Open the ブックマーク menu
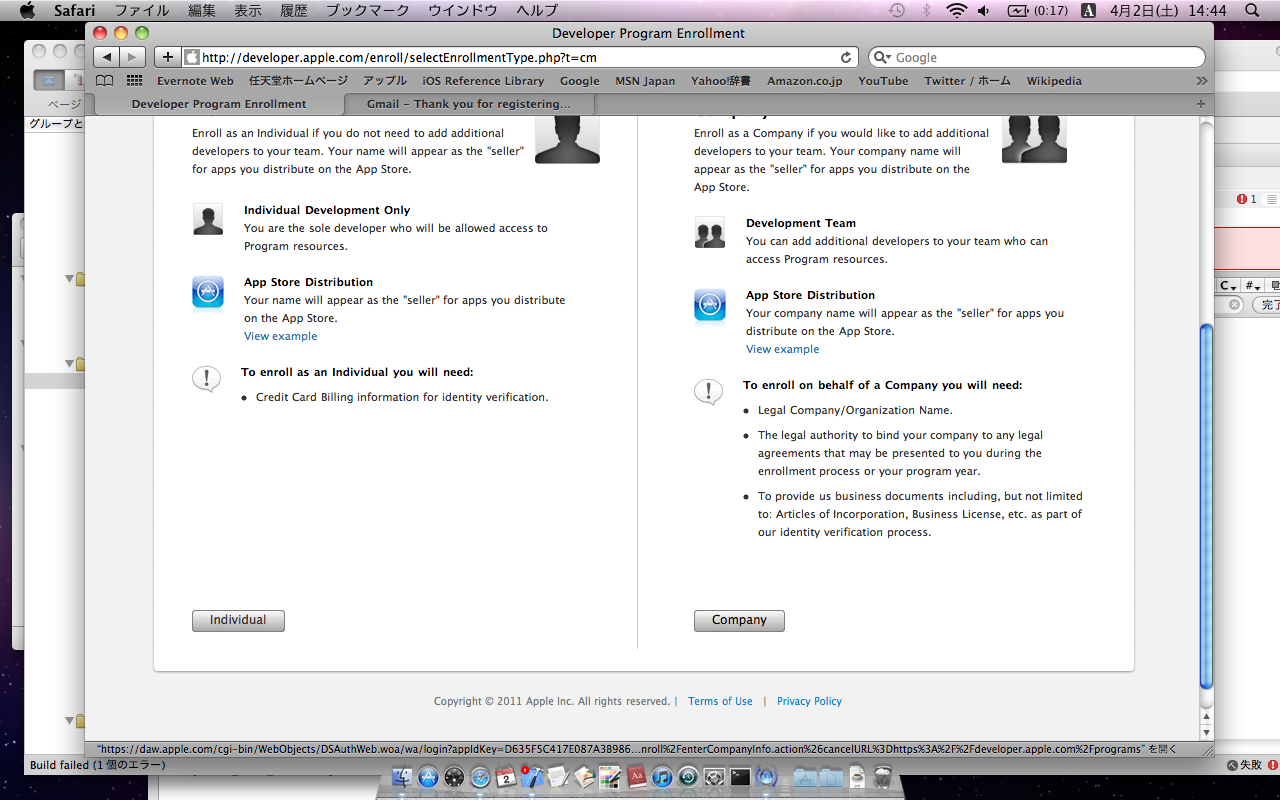The height and width of the screenshot is (800, 1280). pyautogui.click(x=367, y=10)
